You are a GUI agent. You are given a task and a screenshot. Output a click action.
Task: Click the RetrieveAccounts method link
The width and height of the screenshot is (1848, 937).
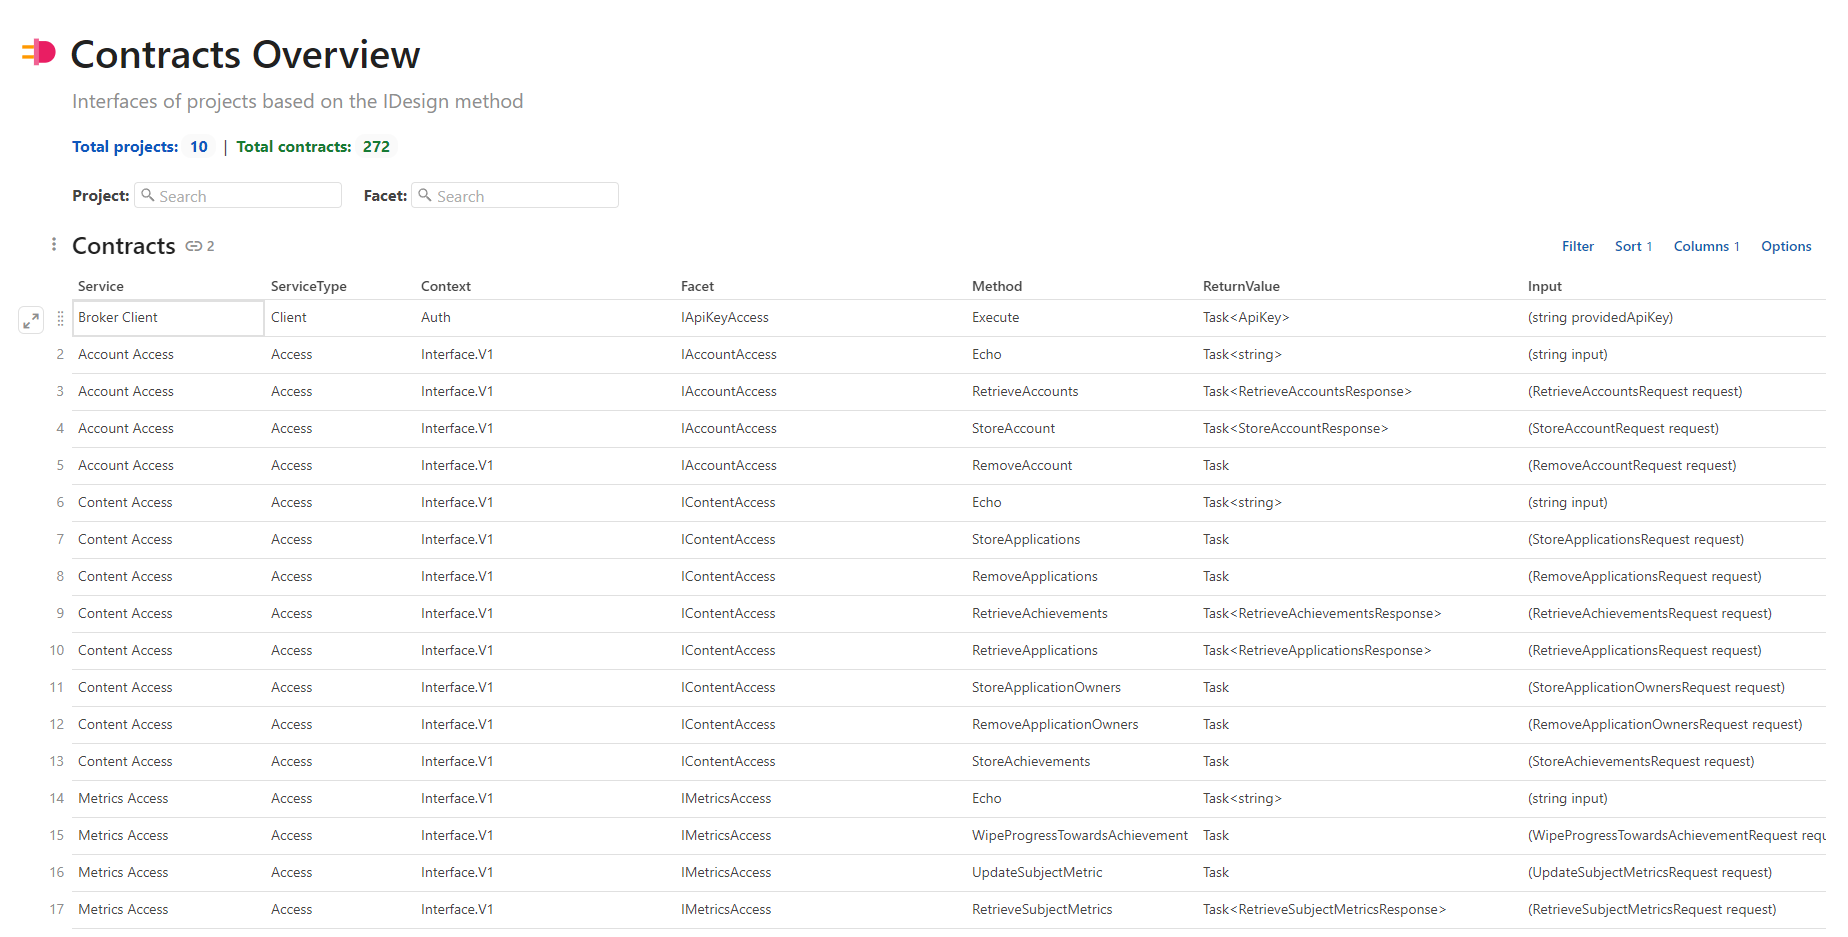(x=1024, y=391)
